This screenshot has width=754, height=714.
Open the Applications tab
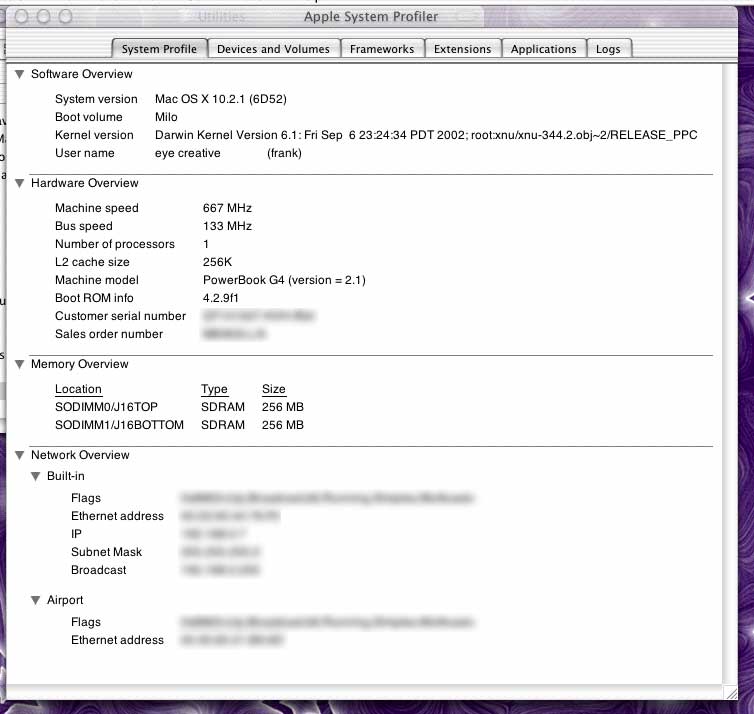pos(543,49)
